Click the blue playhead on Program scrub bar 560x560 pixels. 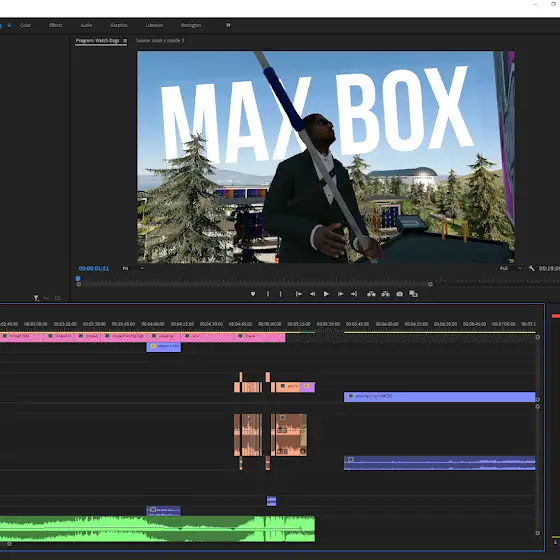point(78,278)
